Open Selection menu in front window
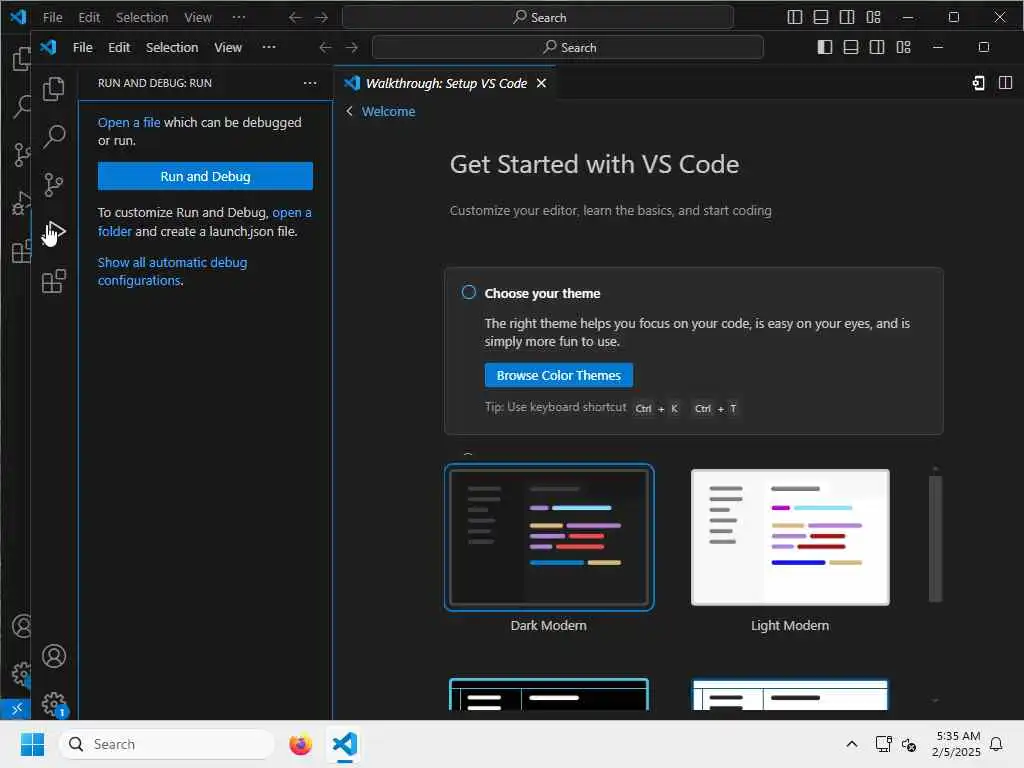The image size is (1024, 768). click(x=172, y=47)
